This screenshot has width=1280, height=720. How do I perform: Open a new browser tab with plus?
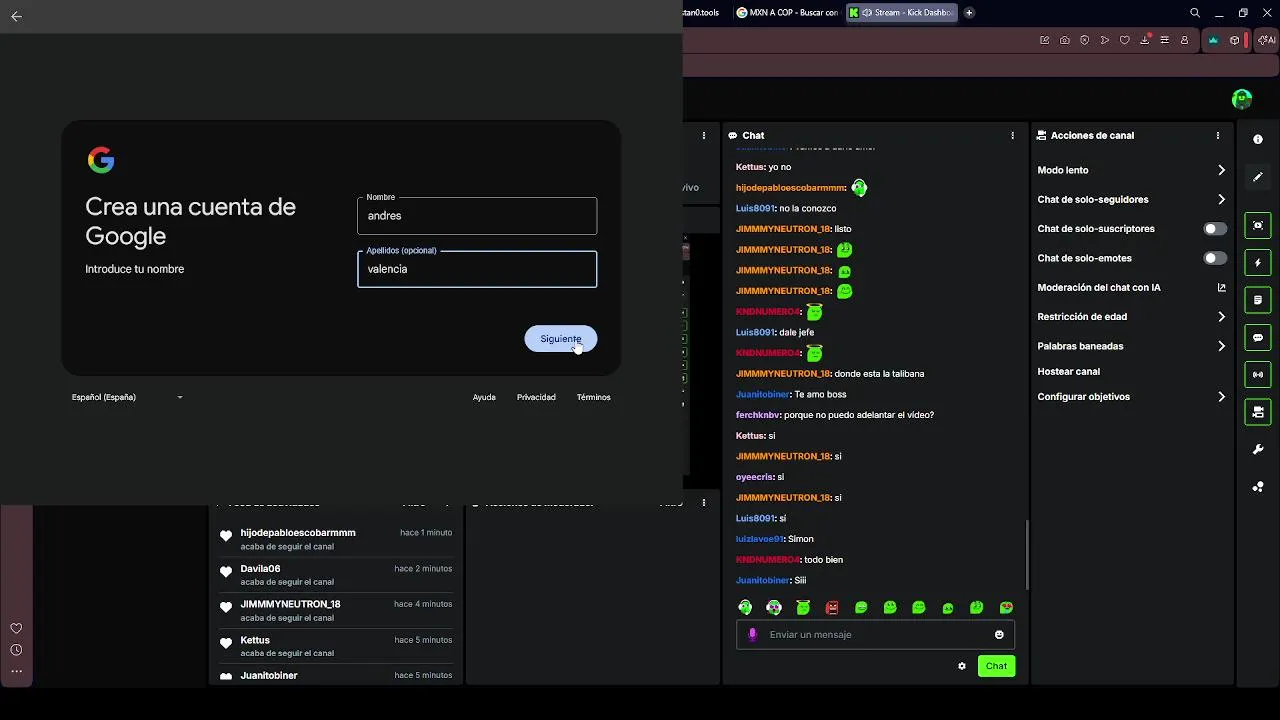(969, 13)
